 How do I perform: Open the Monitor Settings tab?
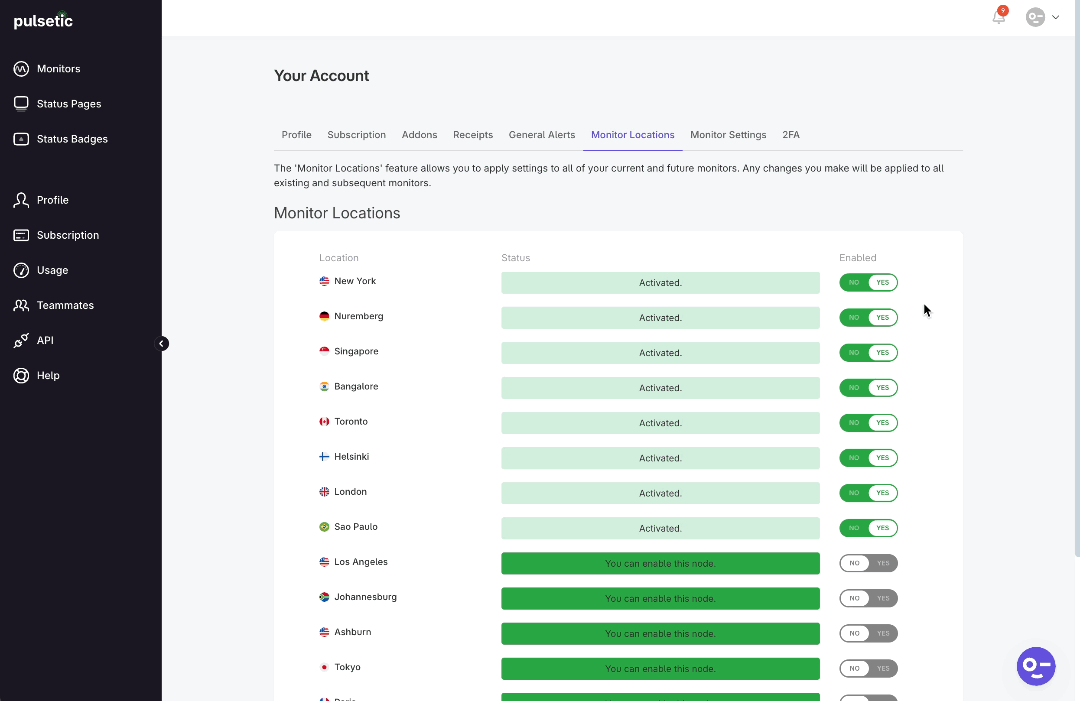pyautogui.click(x=728, y=135)
